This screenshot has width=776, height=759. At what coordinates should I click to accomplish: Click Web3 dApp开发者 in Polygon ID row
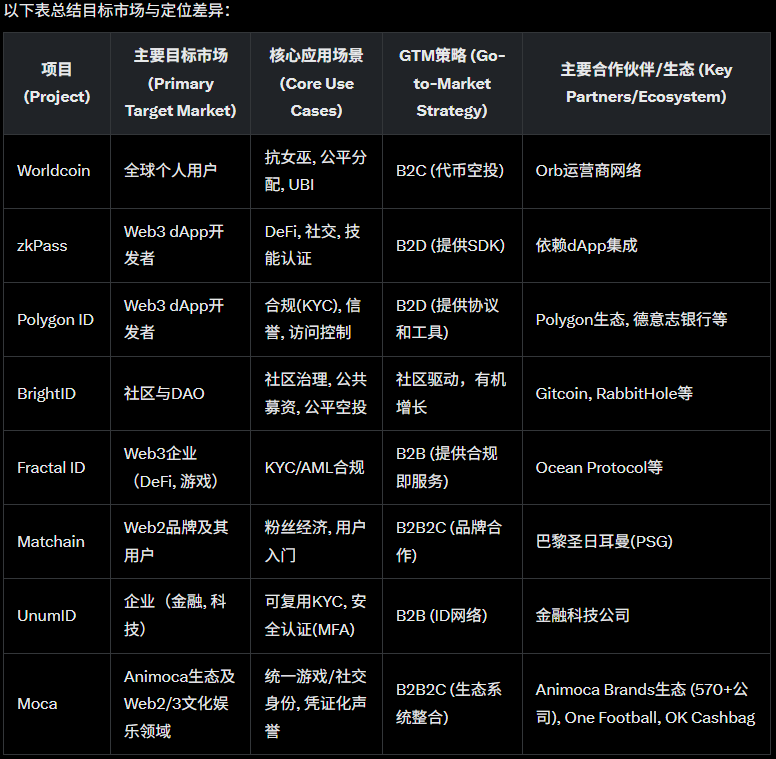pyautogui.click(x=180, y=320)
